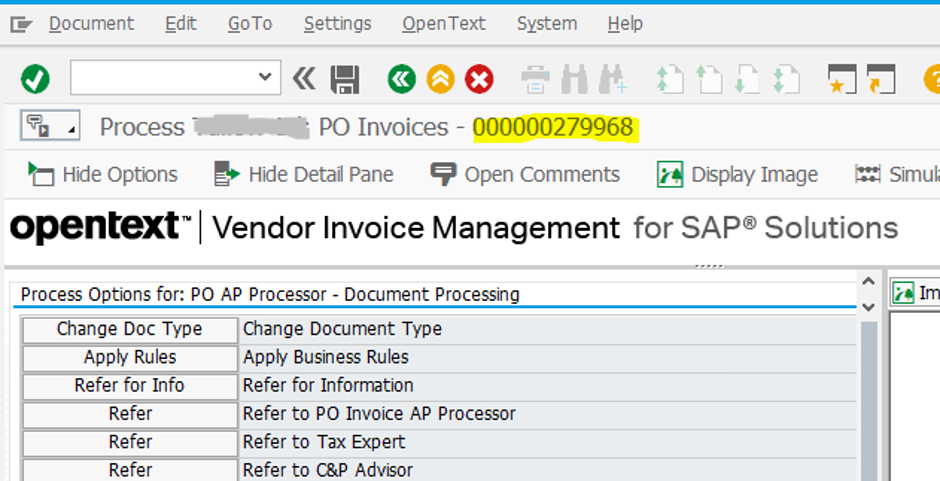Click the green Back arrow icon
This screenshot has height=481, width=940.
point(402,78)
